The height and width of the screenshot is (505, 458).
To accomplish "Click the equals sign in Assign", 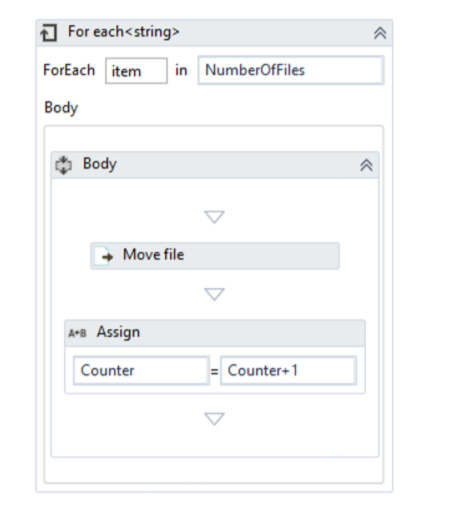I will (214, 371).
